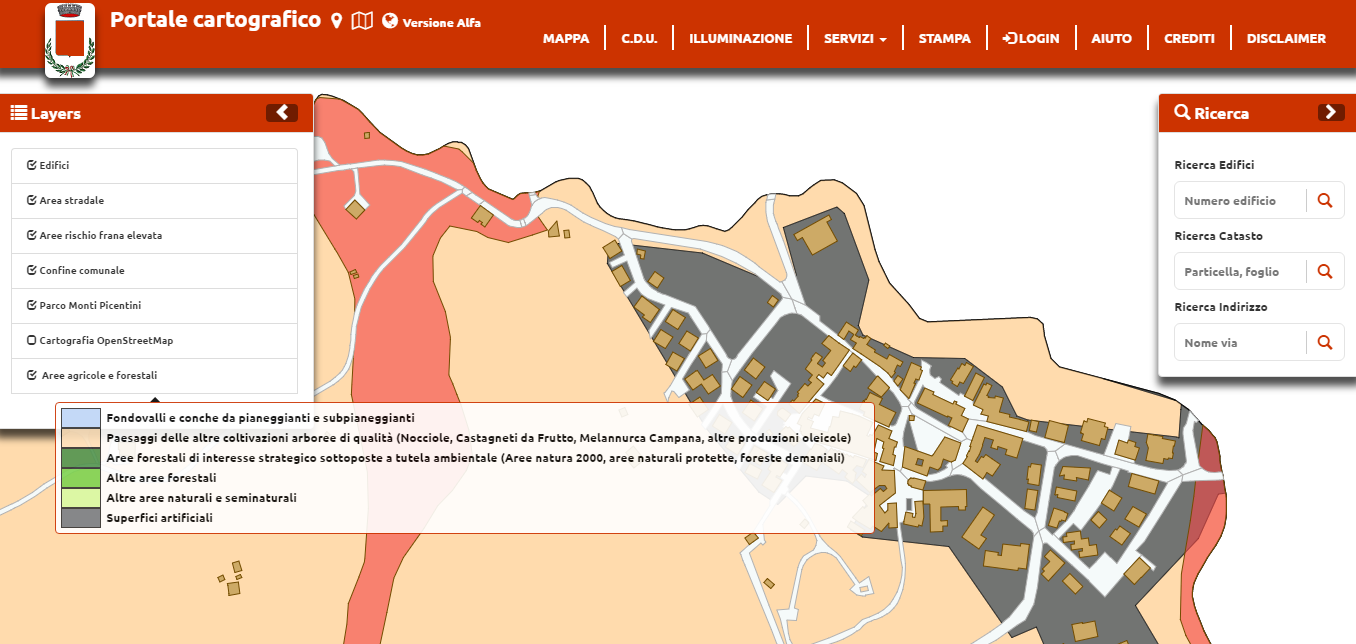
Task: Select ILLUMINAZIONE in the top navigation
Action: (x=740, y=39)
